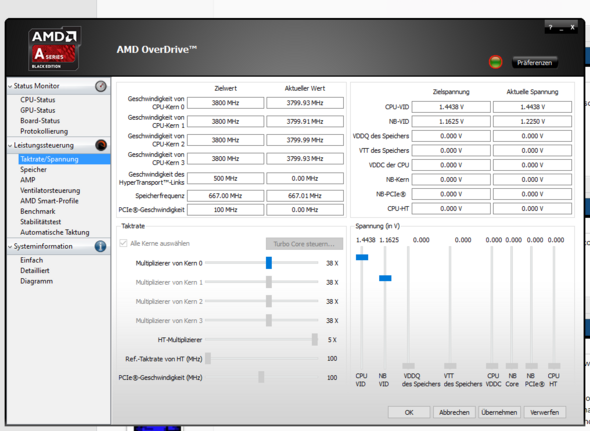Open AMD Smart-Profile page

pyautogui.click(x=49, y=201)
